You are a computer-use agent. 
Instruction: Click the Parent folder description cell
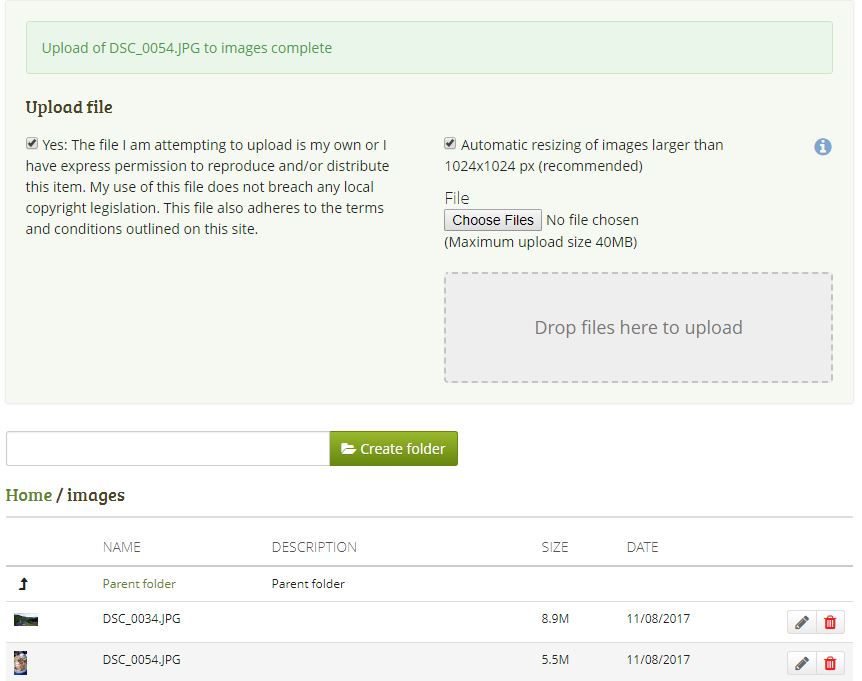tap(308, 584)
